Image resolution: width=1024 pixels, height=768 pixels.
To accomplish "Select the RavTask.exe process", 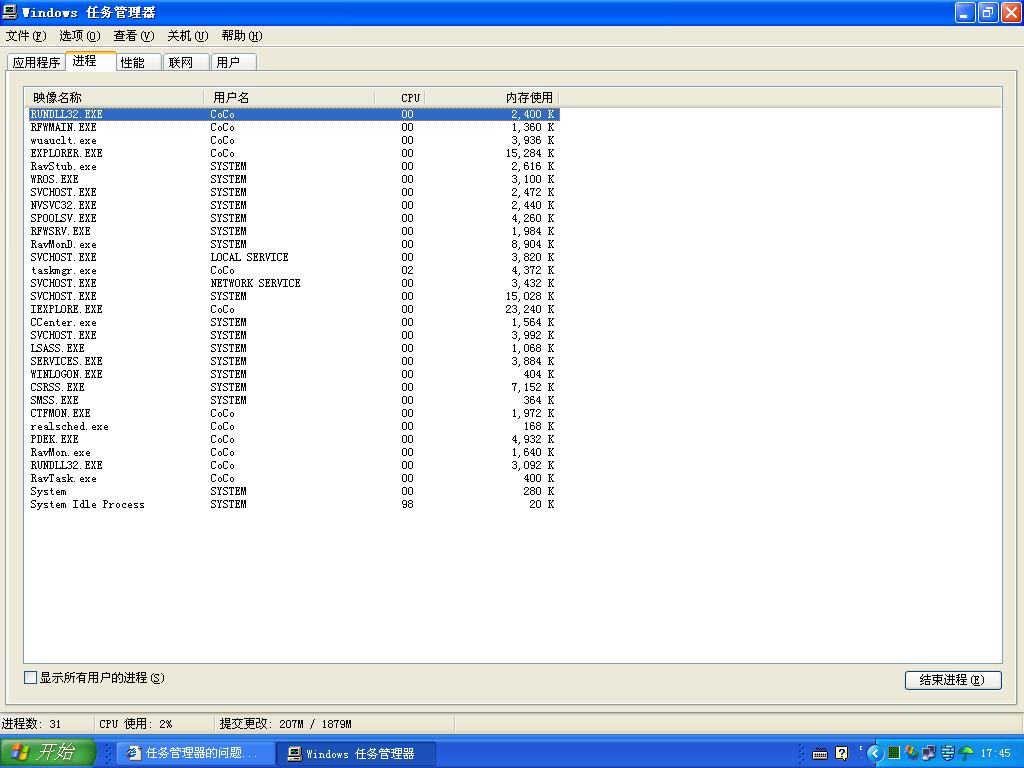I will click(293, 479).
